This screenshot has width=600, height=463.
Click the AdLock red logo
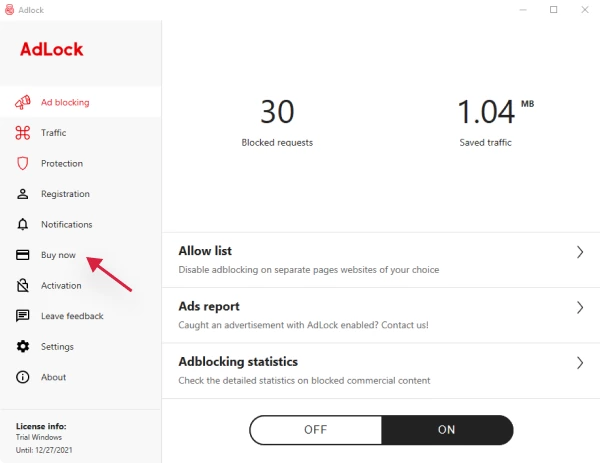tap(52, 49)
